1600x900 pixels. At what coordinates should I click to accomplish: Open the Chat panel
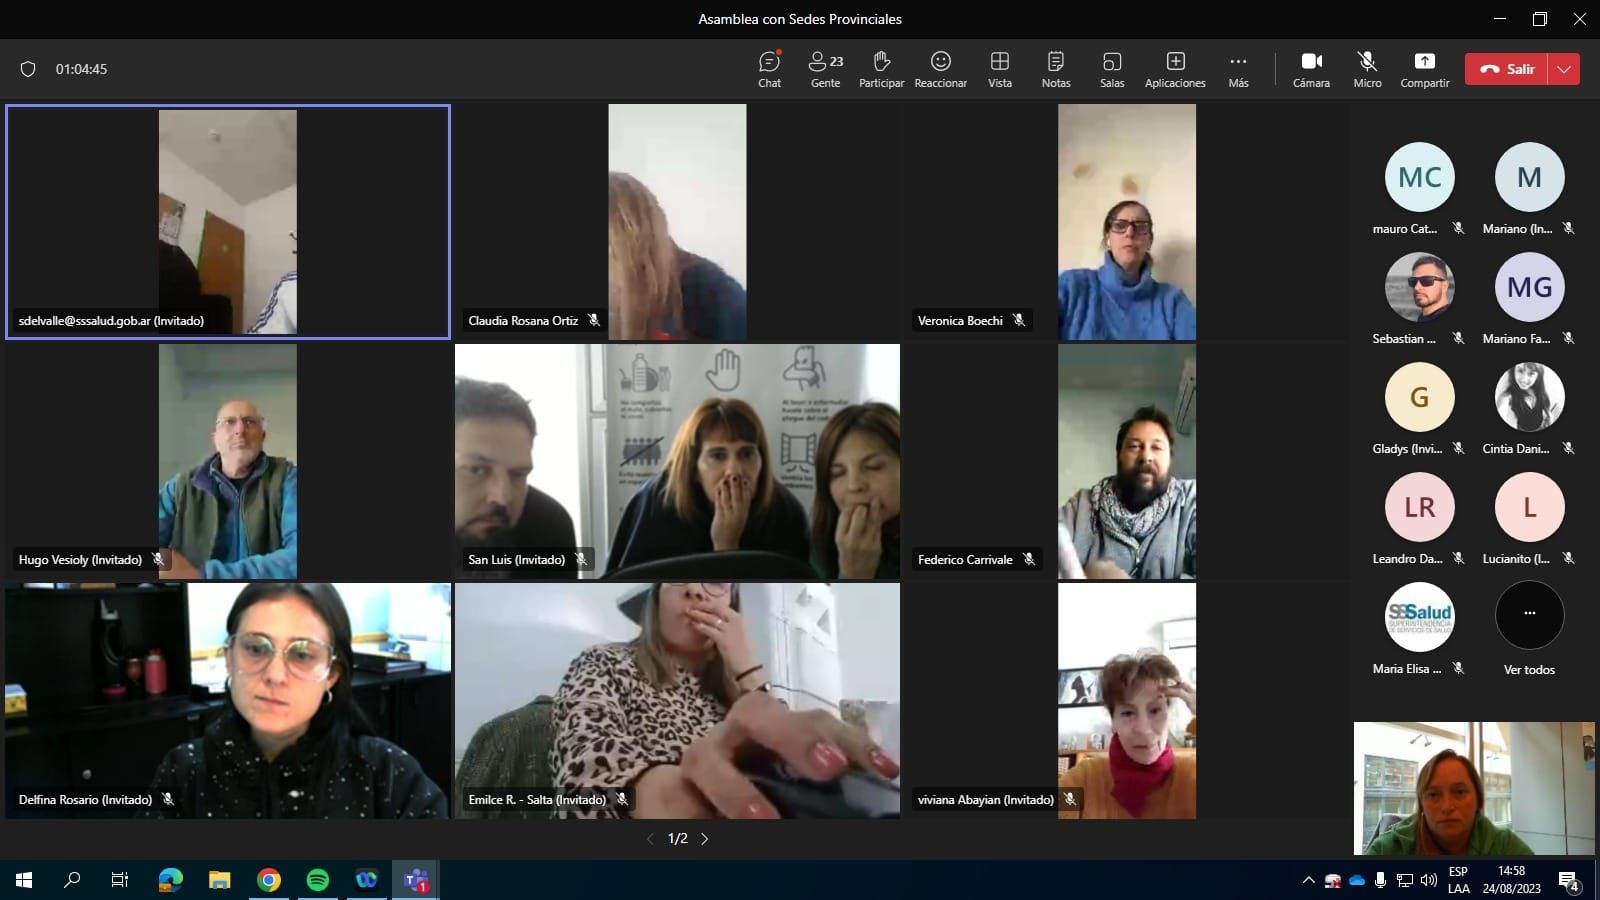(769, 69)
